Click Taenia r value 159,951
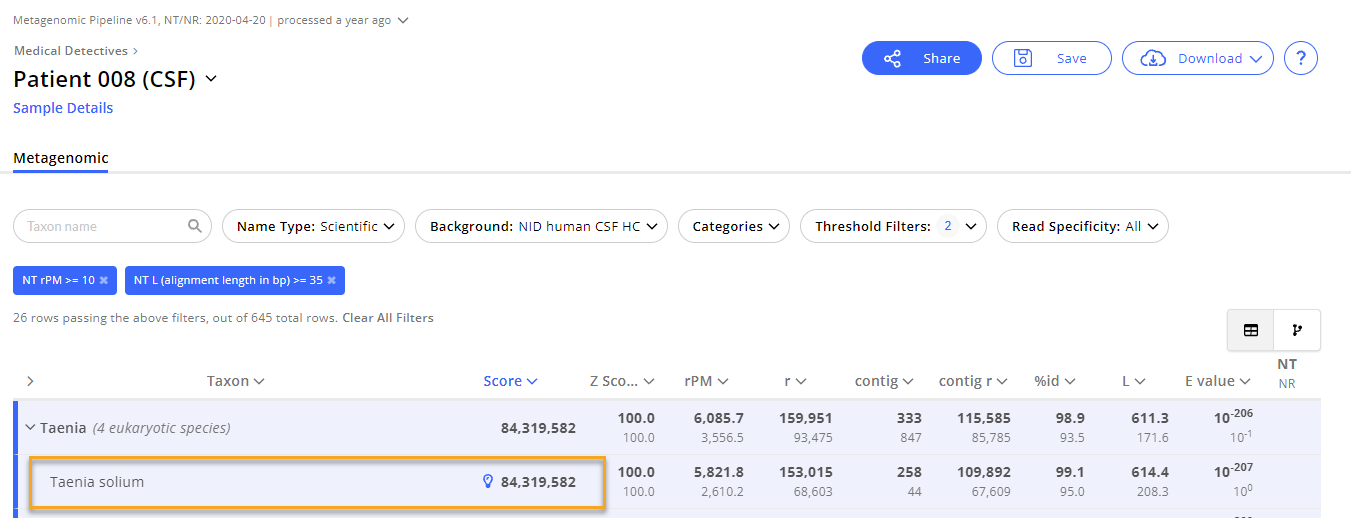The width and height of the screenshot is (1351, 518). (x=805, y=418)
